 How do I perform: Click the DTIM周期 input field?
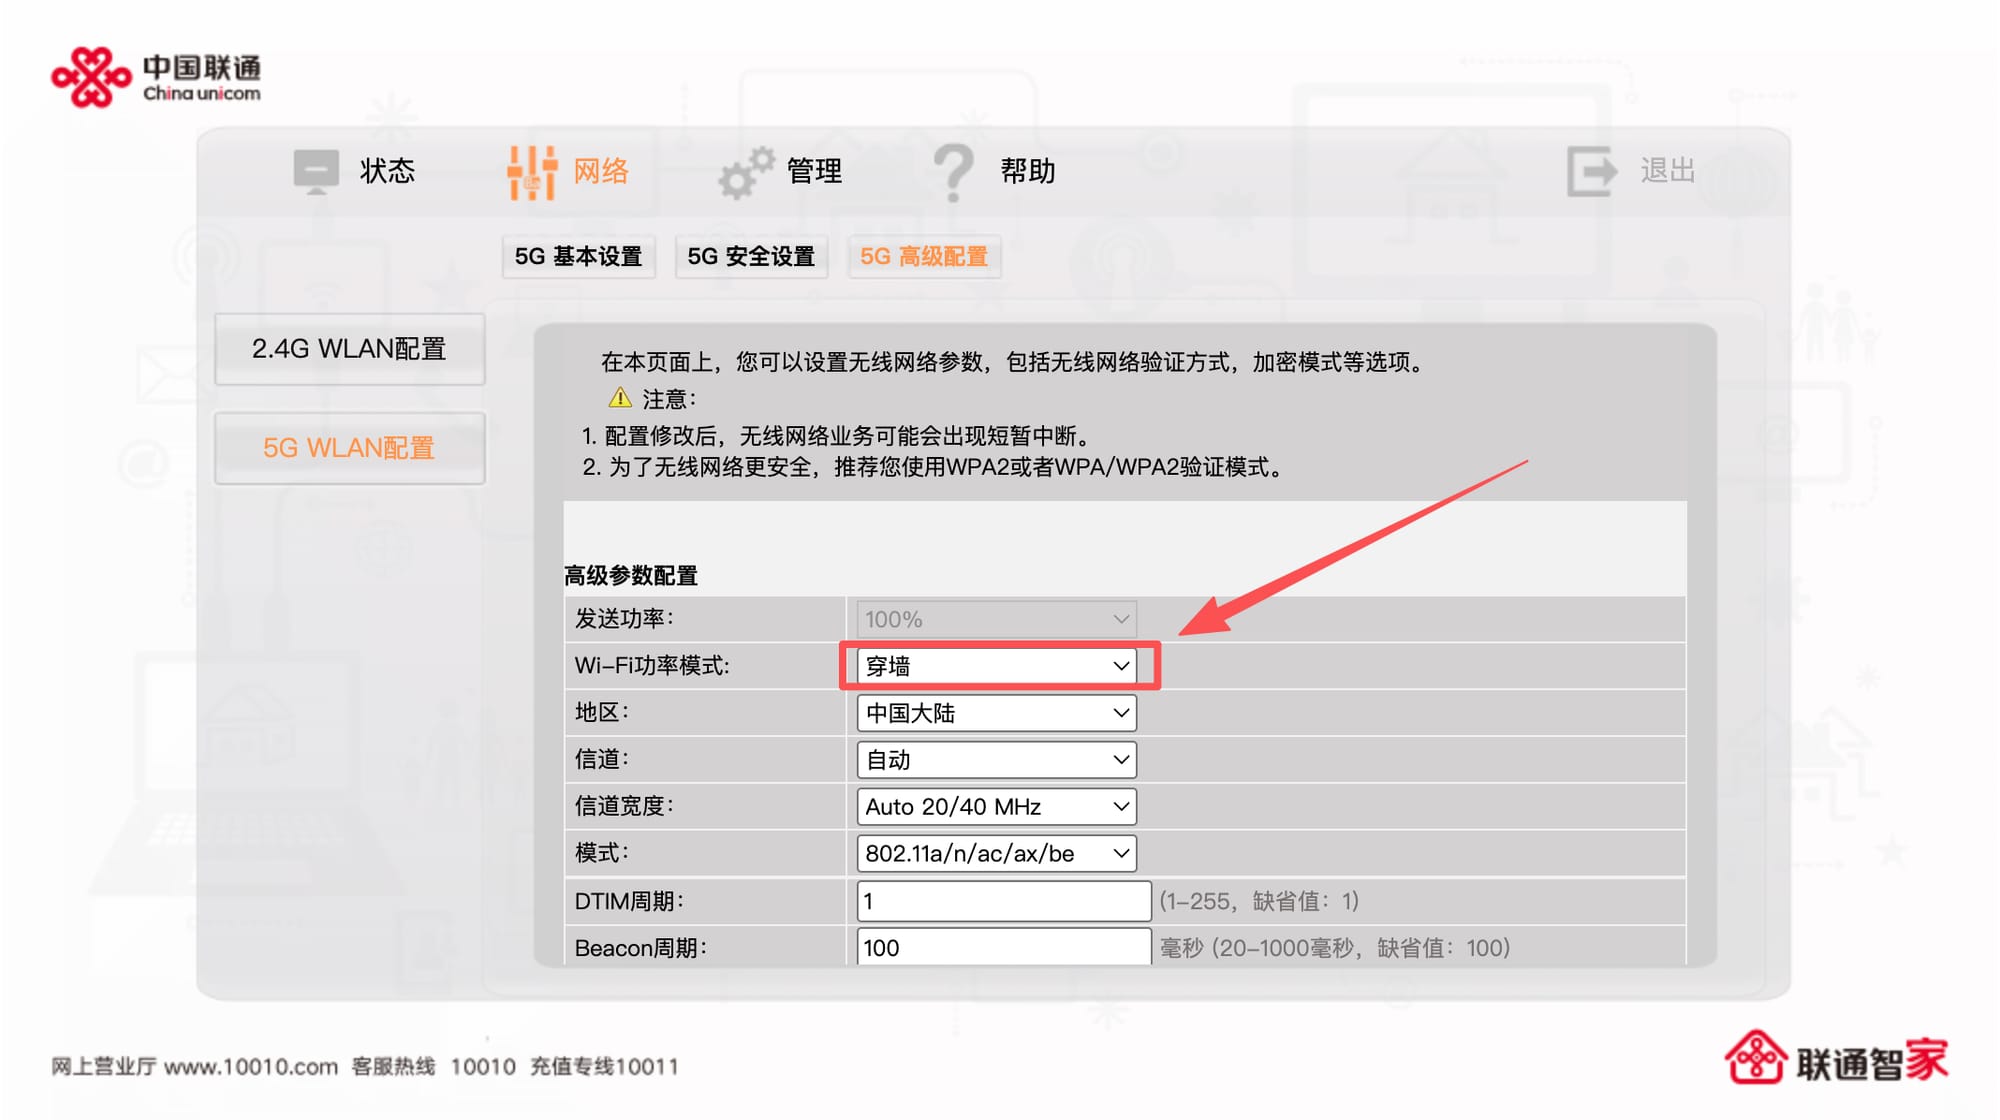(1003, 901)
